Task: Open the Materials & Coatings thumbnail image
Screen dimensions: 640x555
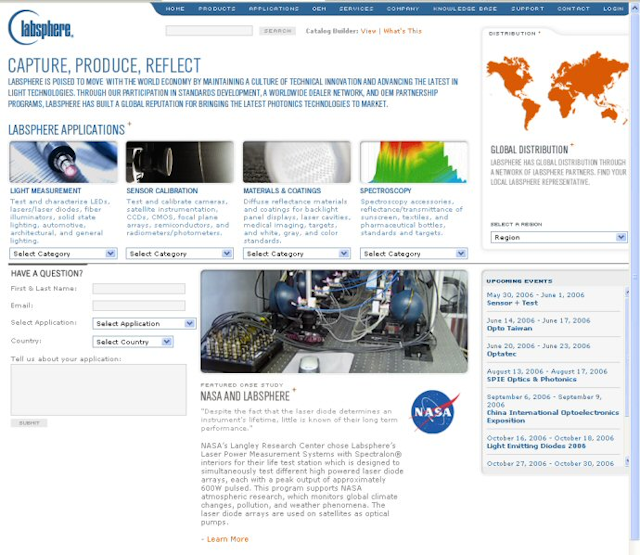Action: pyautogui.click(x=297, y=162)
